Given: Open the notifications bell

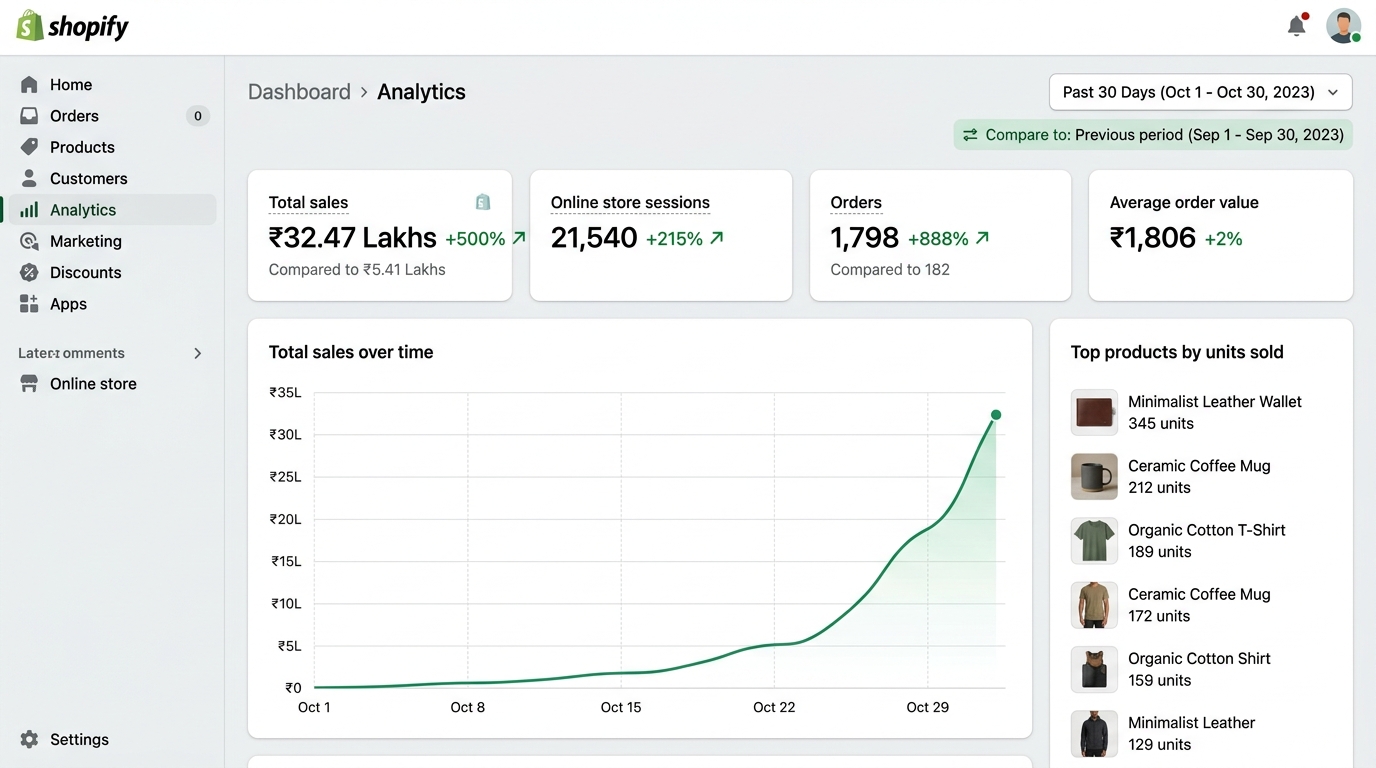Looking at the screenshot, I should click(1297, 26).
